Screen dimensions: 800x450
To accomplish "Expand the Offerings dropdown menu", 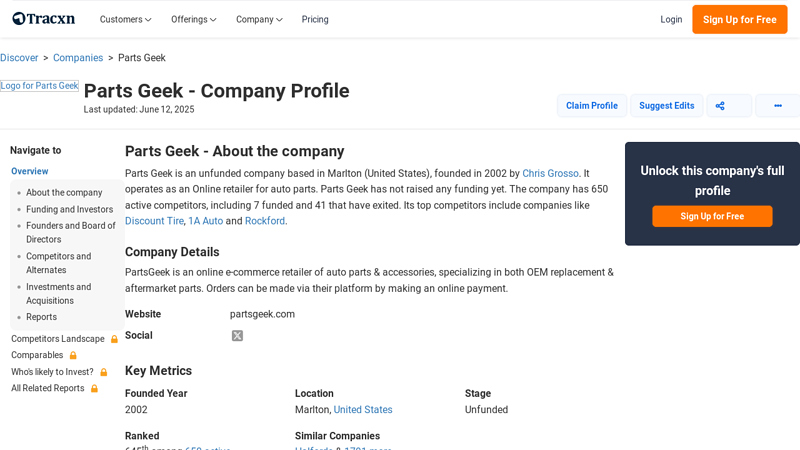I will click(193, 19).
